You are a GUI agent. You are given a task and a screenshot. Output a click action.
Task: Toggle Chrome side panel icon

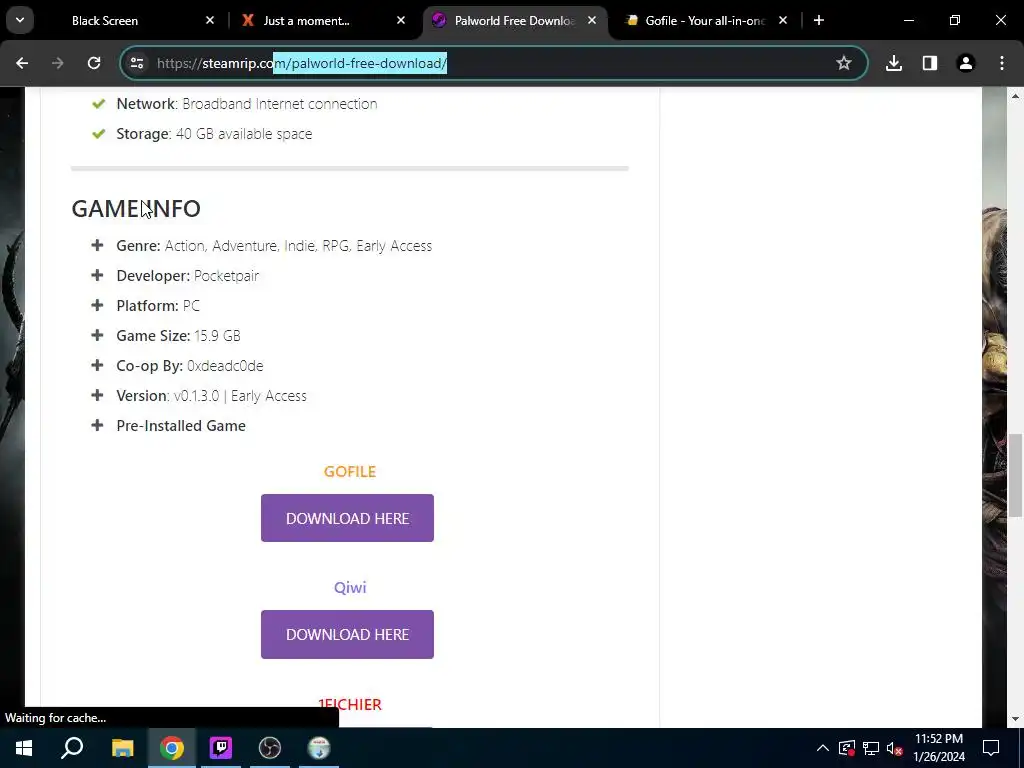click(x=930, y=63)
